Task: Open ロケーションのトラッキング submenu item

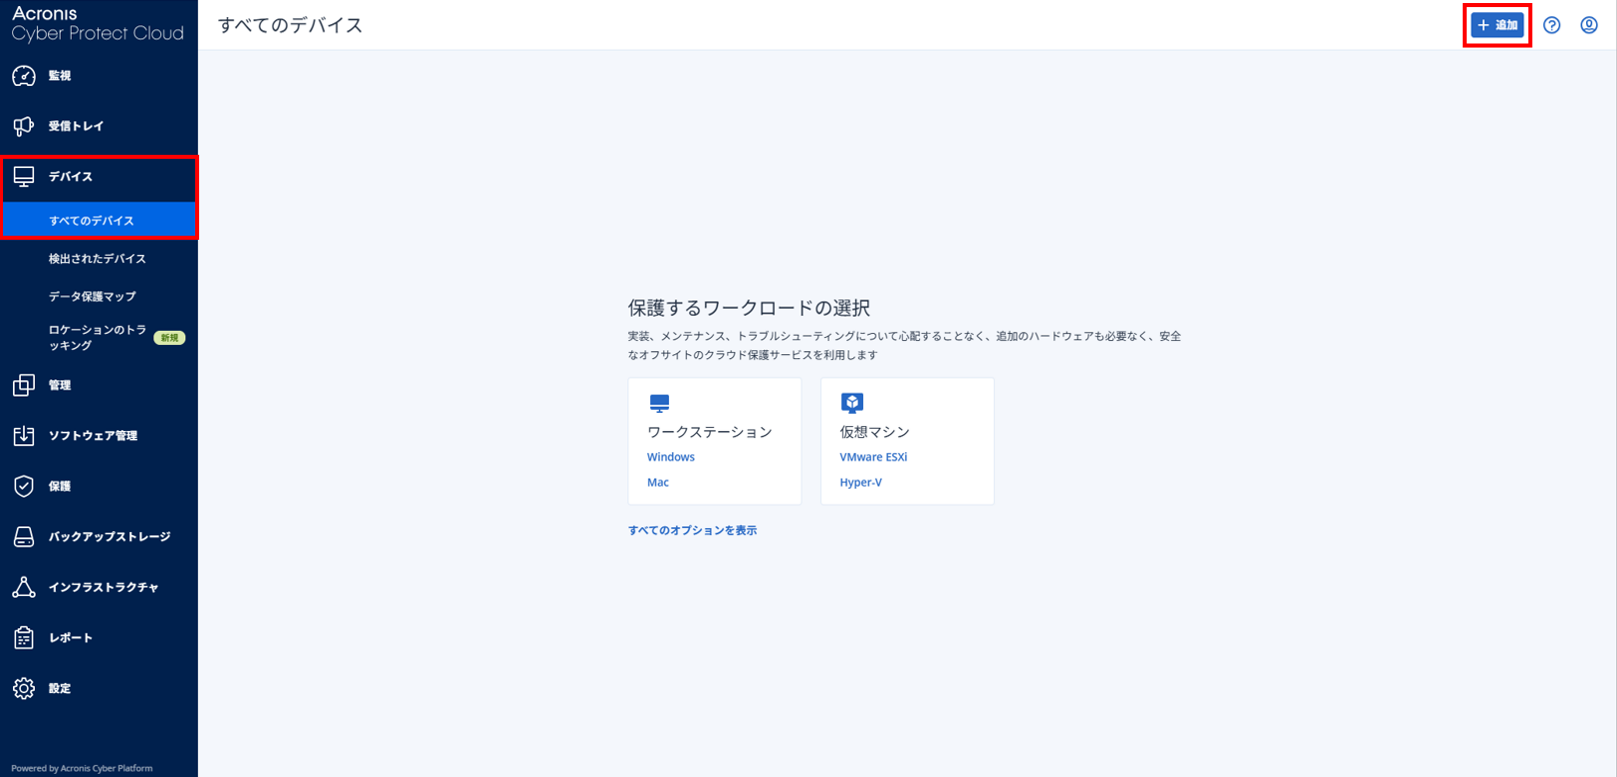Action: (x=97, y=337)
